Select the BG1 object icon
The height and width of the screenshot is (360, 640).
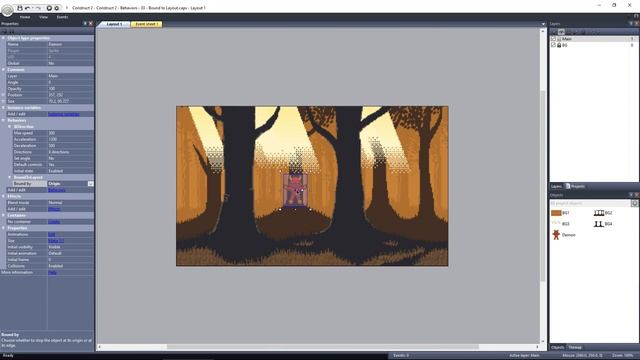point(556,213)
